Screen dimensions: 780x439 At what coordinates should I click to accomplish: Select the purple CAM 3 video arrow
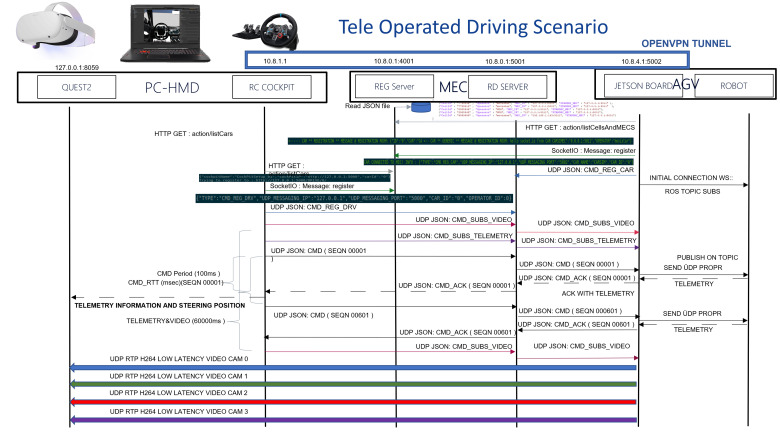coord(353,420)
